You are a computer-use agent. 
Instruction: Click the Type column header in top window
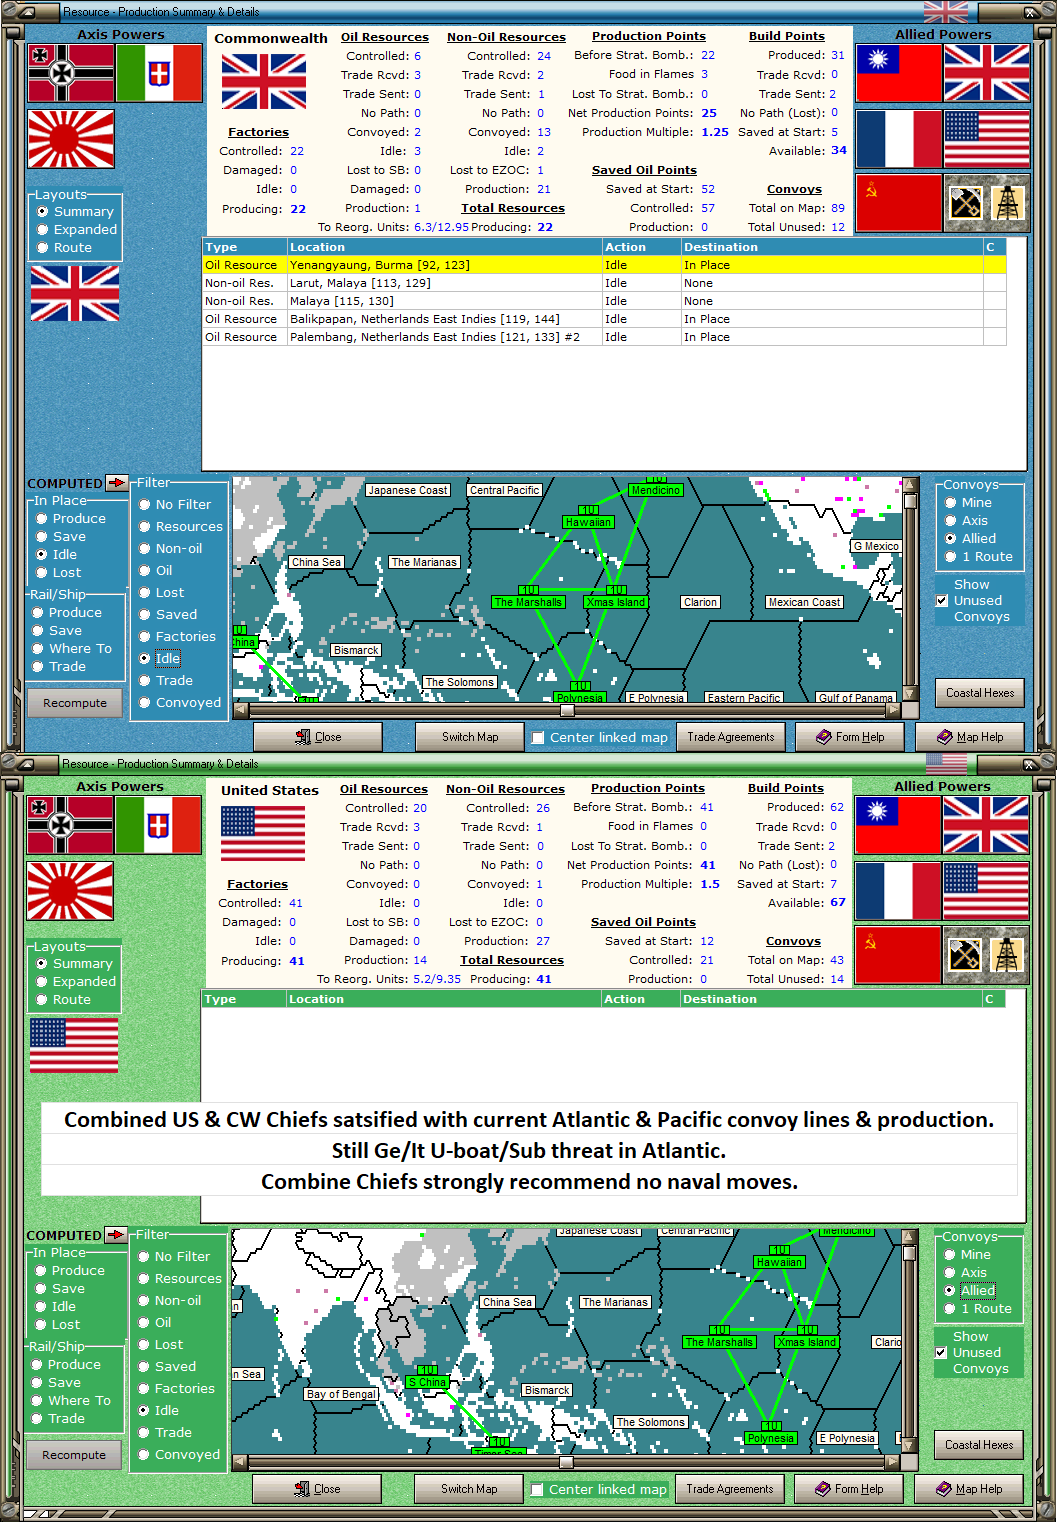(x=244, y=247)
